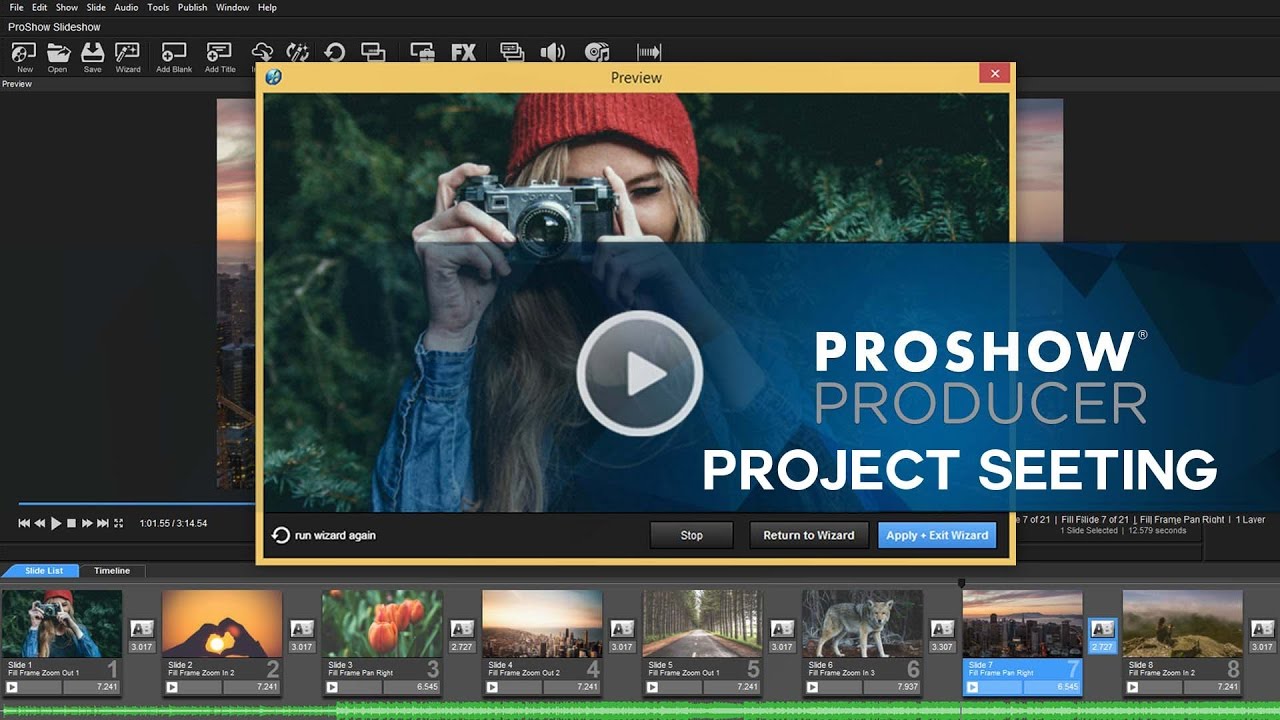Viewport: 1280px width, 720px height.
Task: Open Slide Options from the toolbar
Action: [x=373, y=52]
